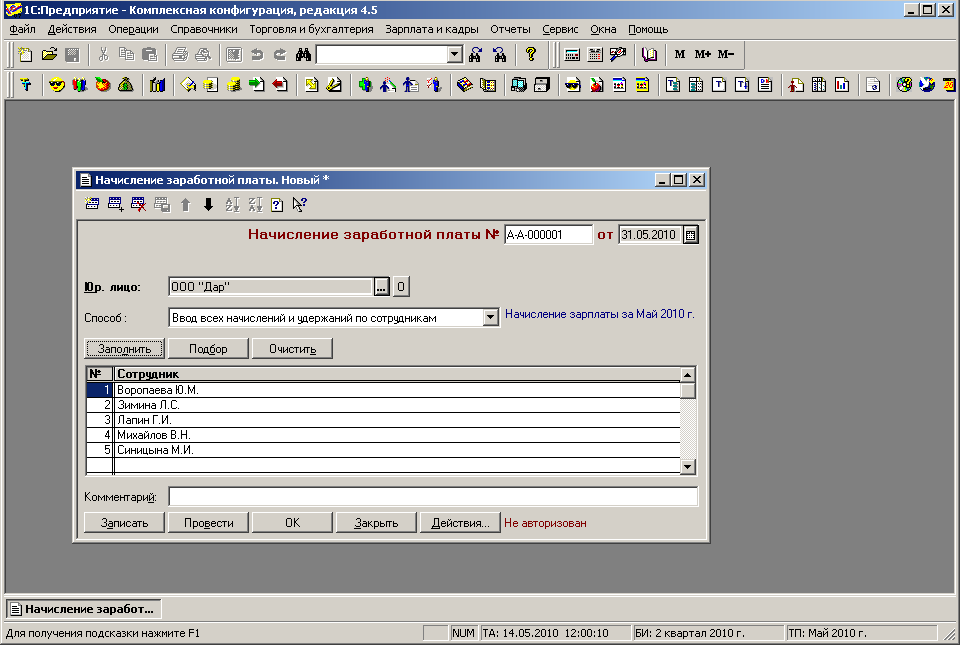Delete the row with the red X icon
This screenshot has height=645, width=960.
(x=138, y=204)
